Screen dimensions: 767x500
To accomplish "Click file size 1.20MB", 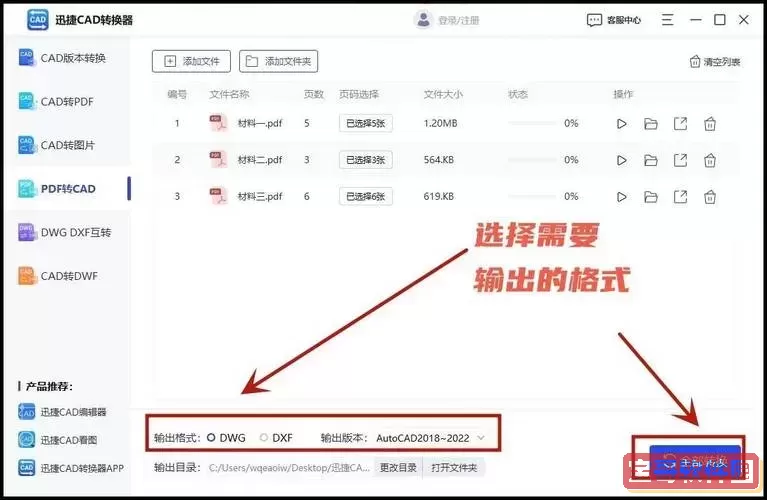I will (440, 123).
